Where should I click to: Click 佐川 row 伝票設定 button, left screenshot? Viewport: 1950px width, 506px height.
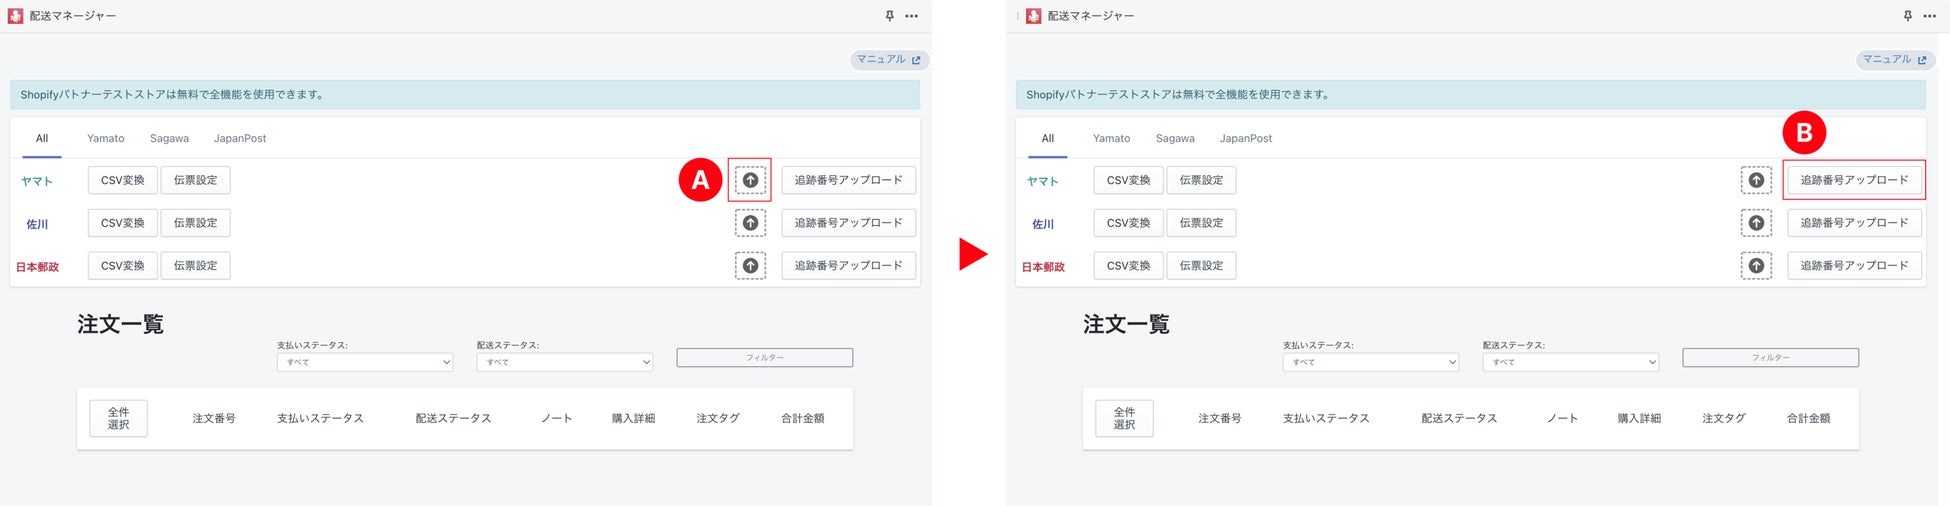[196, 223]
